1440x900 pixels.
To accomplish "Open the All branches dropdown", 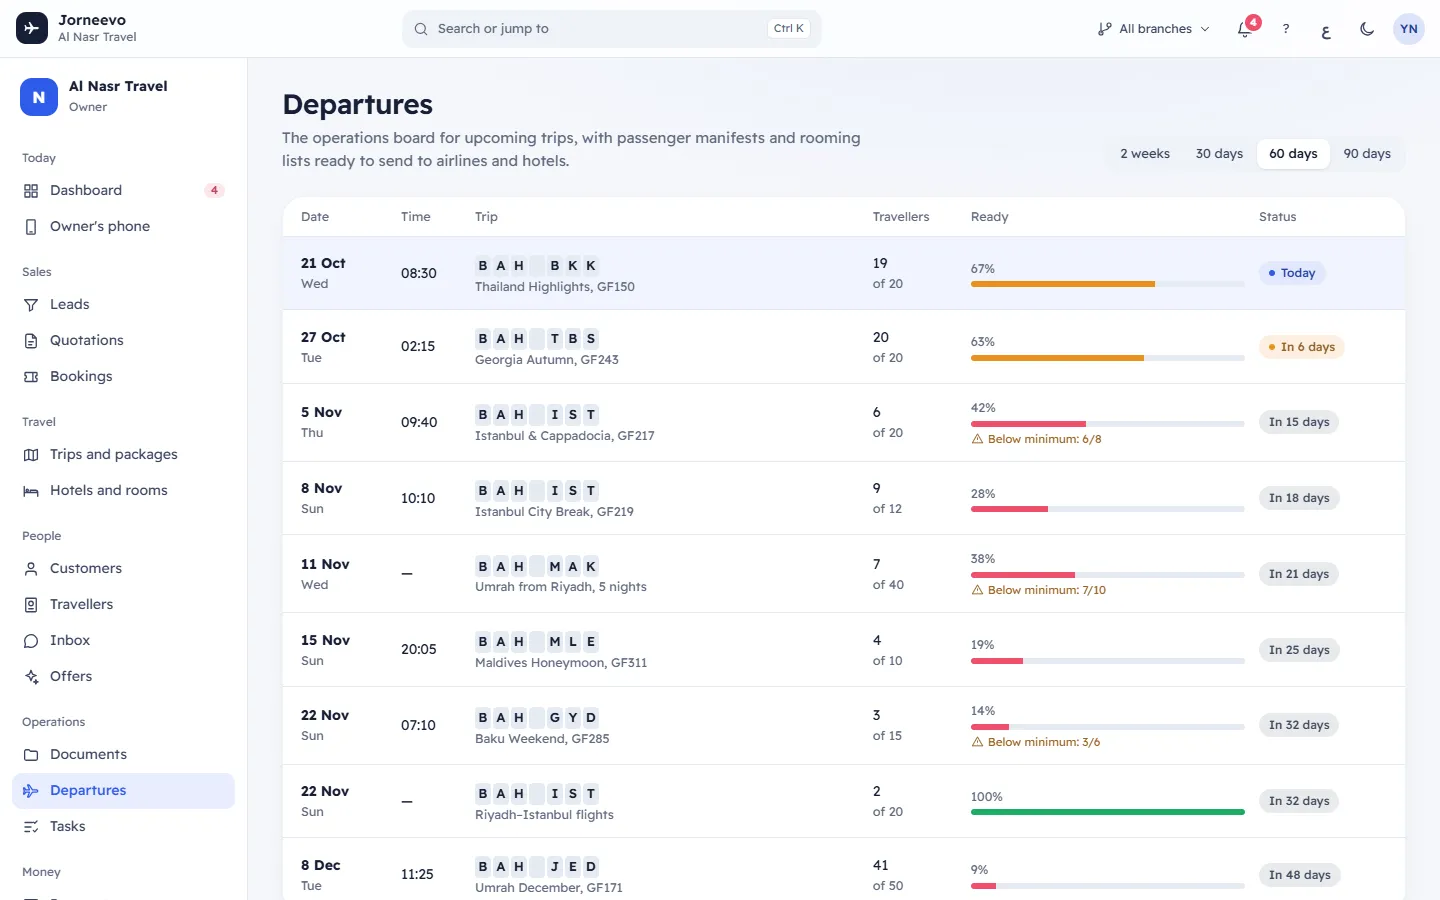I will coord(1153,29).
